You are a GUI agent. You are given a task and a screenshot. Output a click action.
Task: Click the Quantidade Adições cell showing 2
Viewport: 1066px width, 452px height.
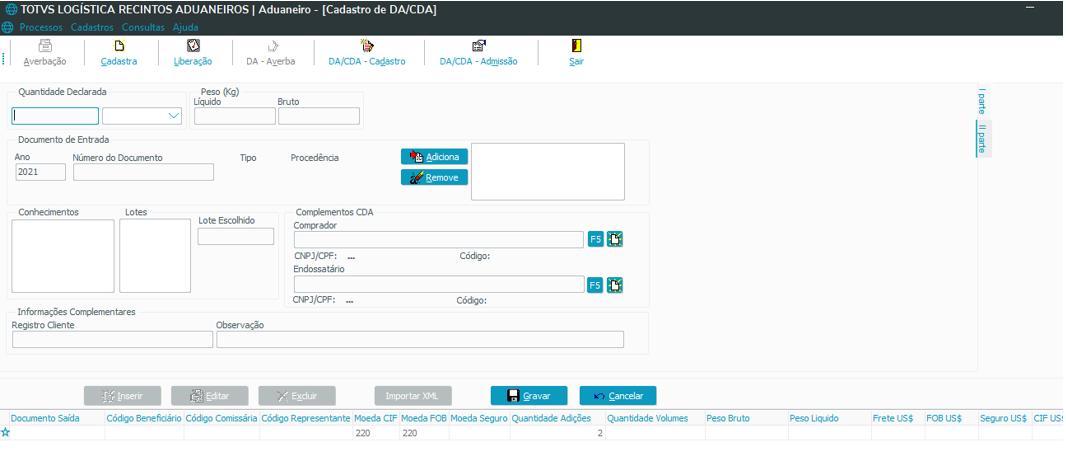tap(557, 433)
